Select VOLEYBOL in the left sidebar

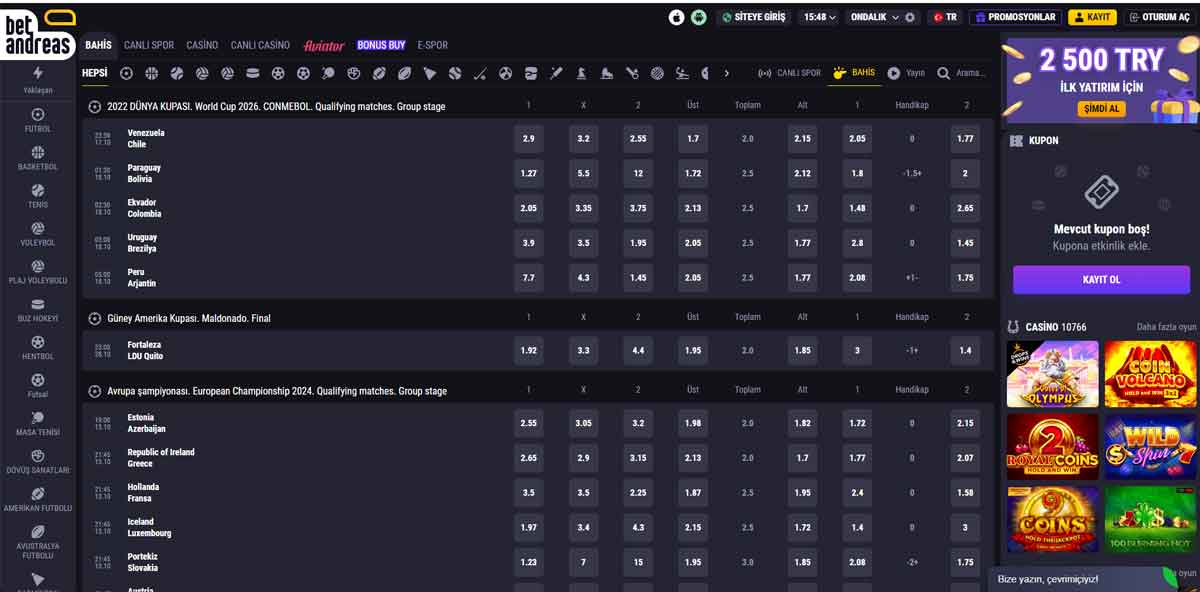click(x=38, y=234)
